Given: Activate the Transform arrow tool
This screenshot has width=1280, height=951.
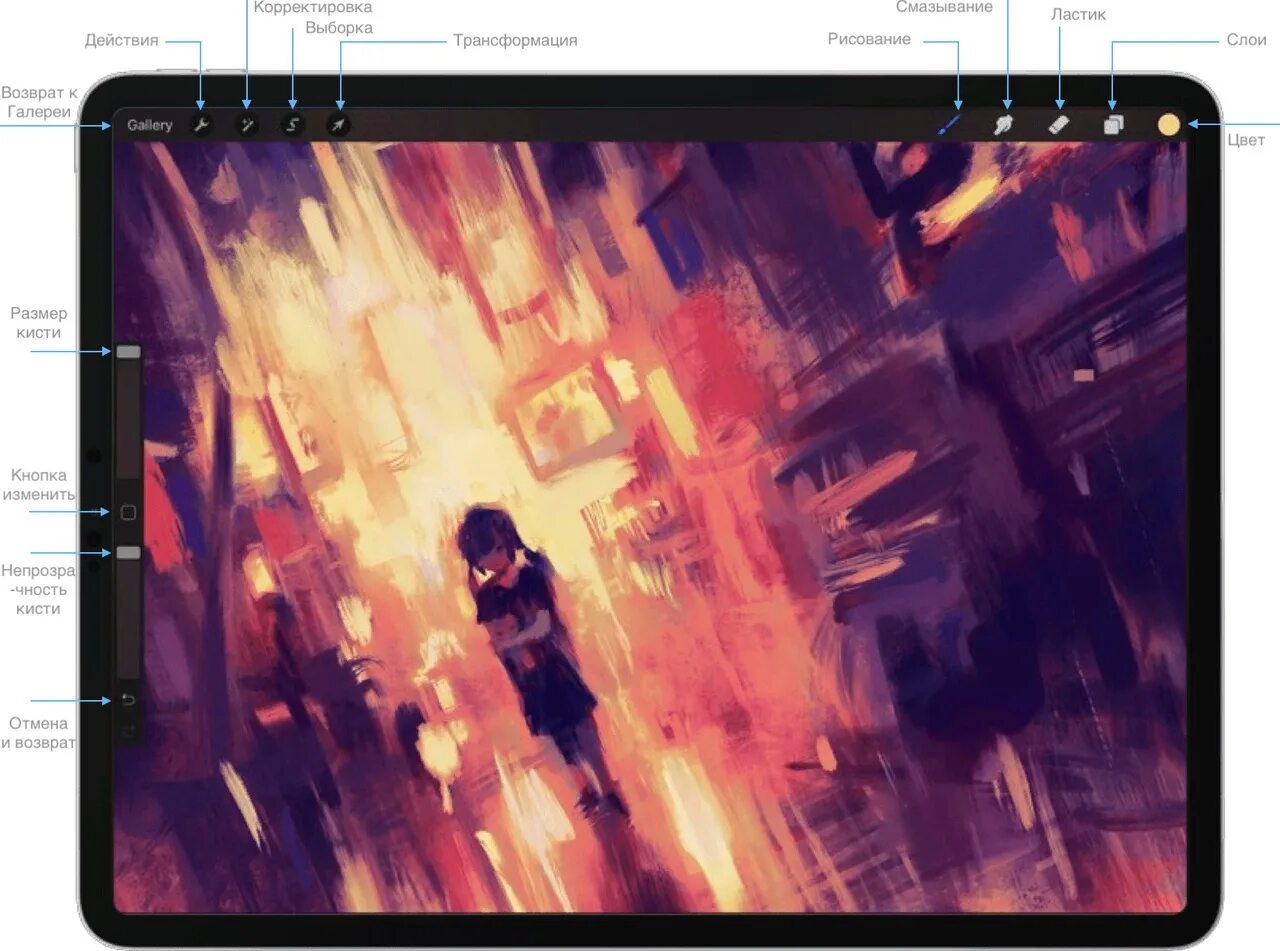Looking at the screenshot, I should [x=339, y=125].
